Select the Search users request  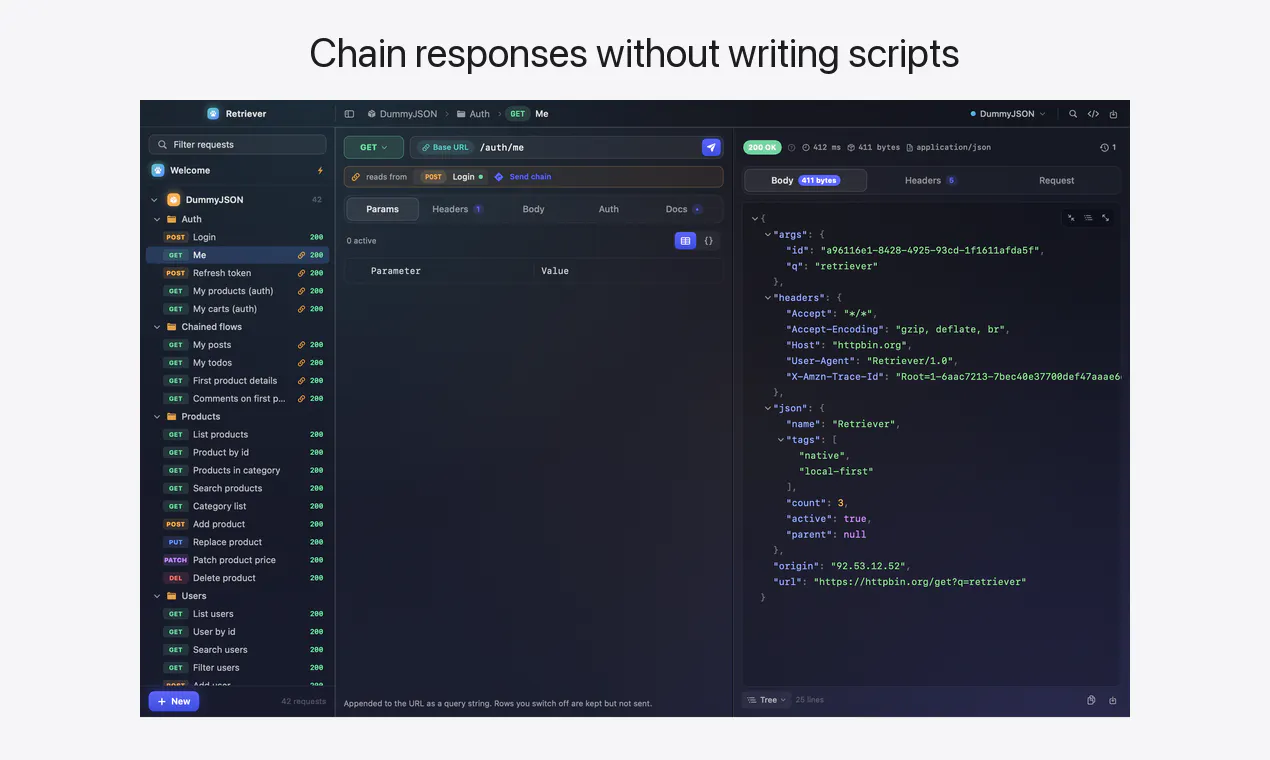(238, 650)
